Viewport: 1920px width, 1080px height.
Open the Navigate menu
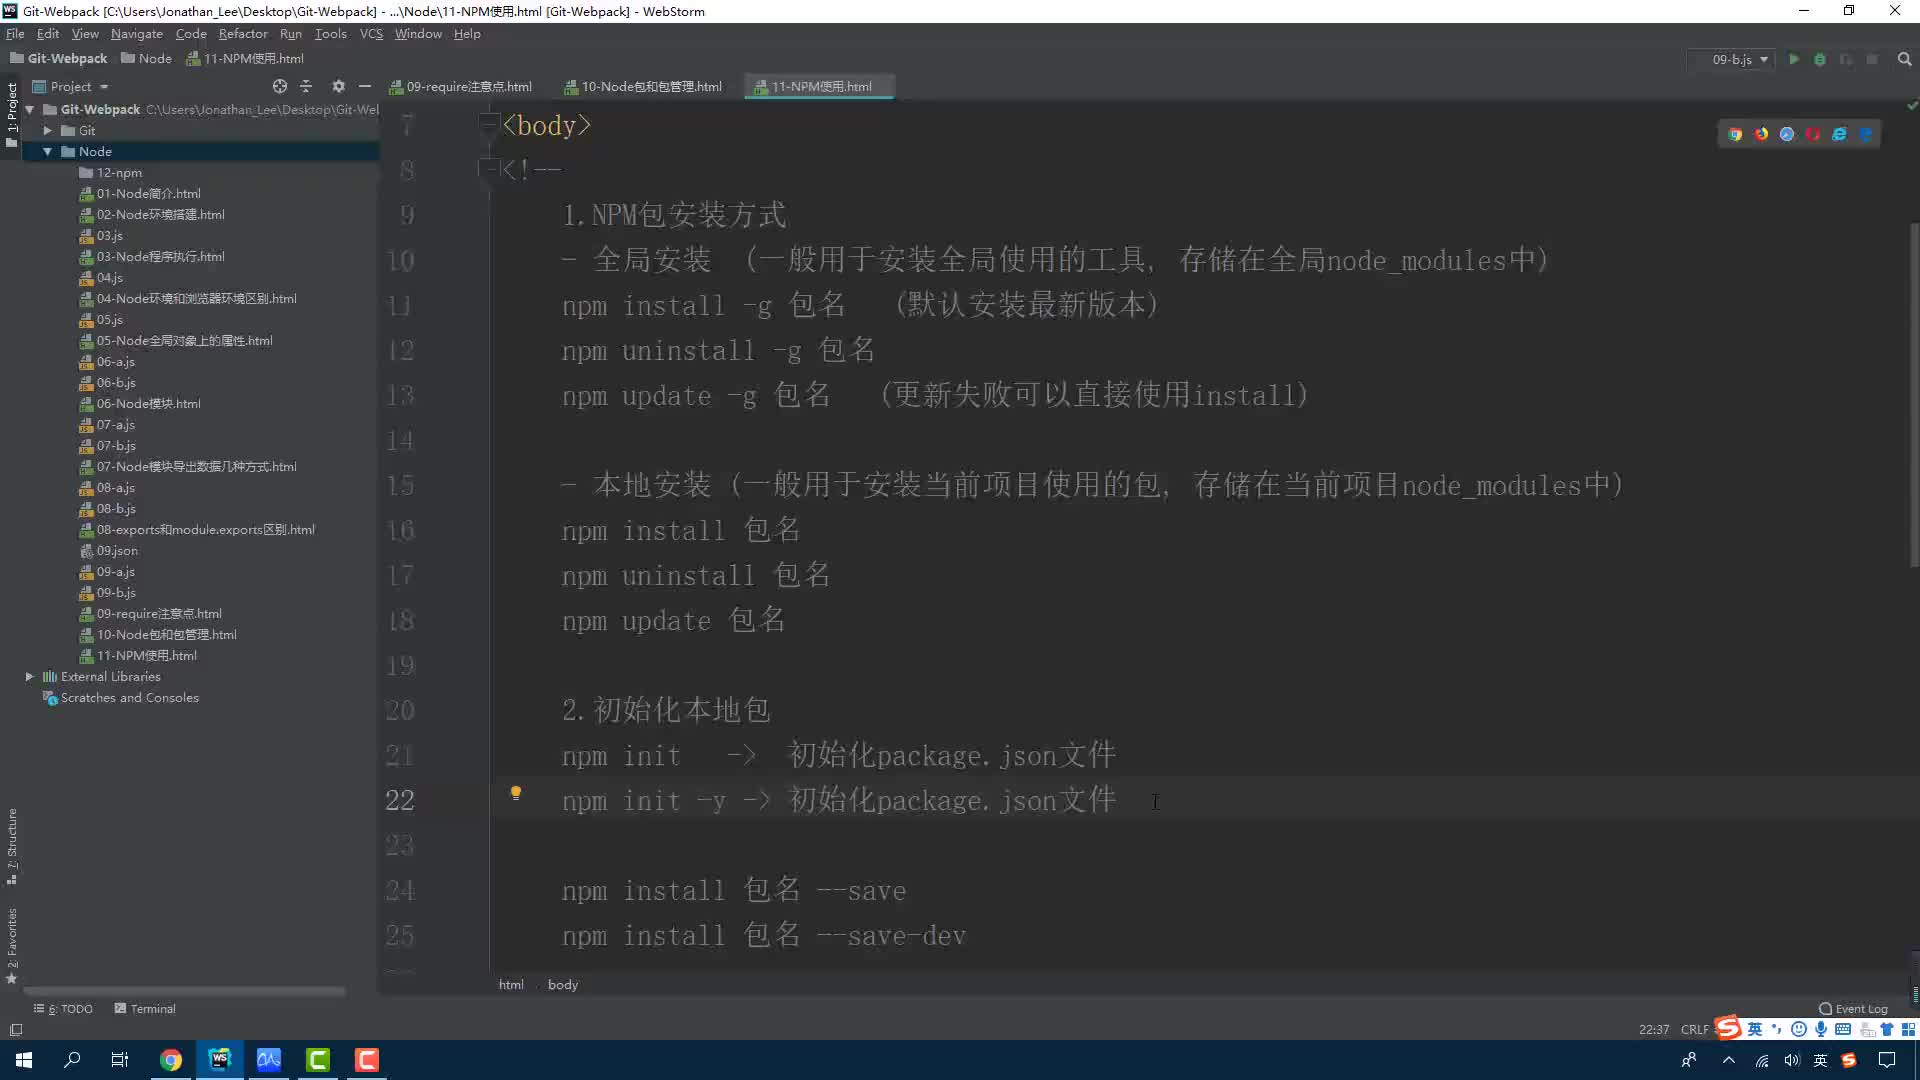click(136, 34)
